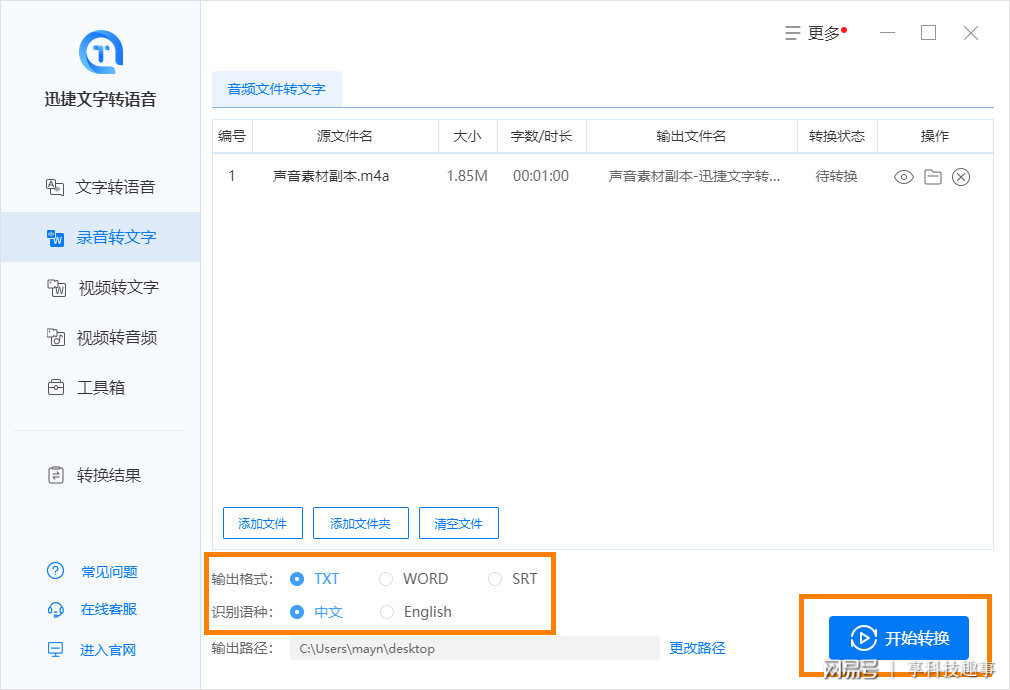
Task: Click the 文字转语音 sidebar icon
Action: point(55,187)
